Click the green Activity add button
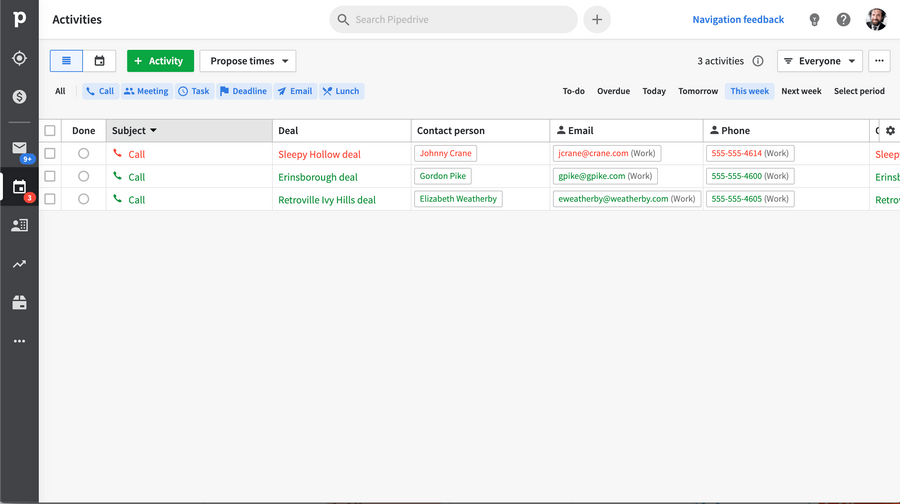Viewport: 900px width, 504px height. tap(160, 61)
